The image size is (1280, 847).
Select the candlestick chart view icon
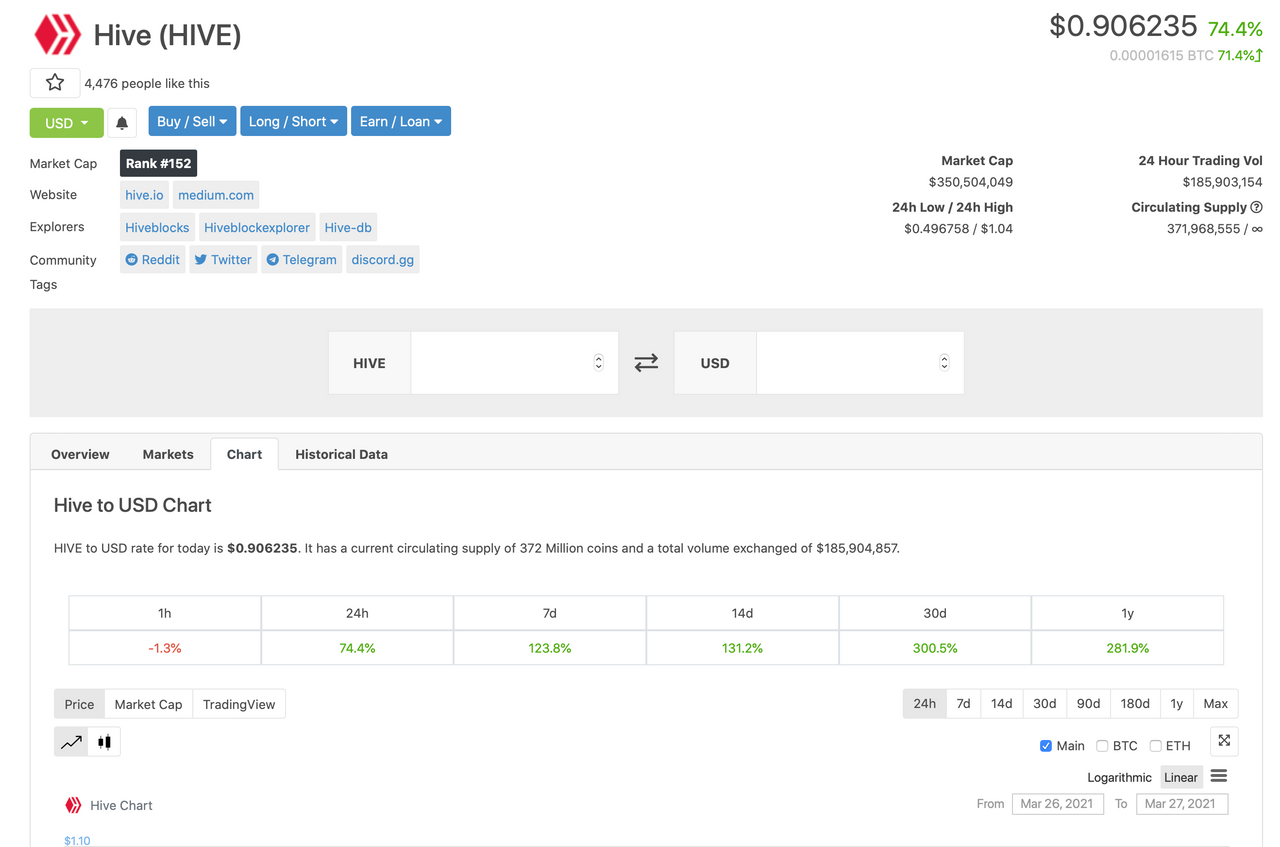point(104,742)
